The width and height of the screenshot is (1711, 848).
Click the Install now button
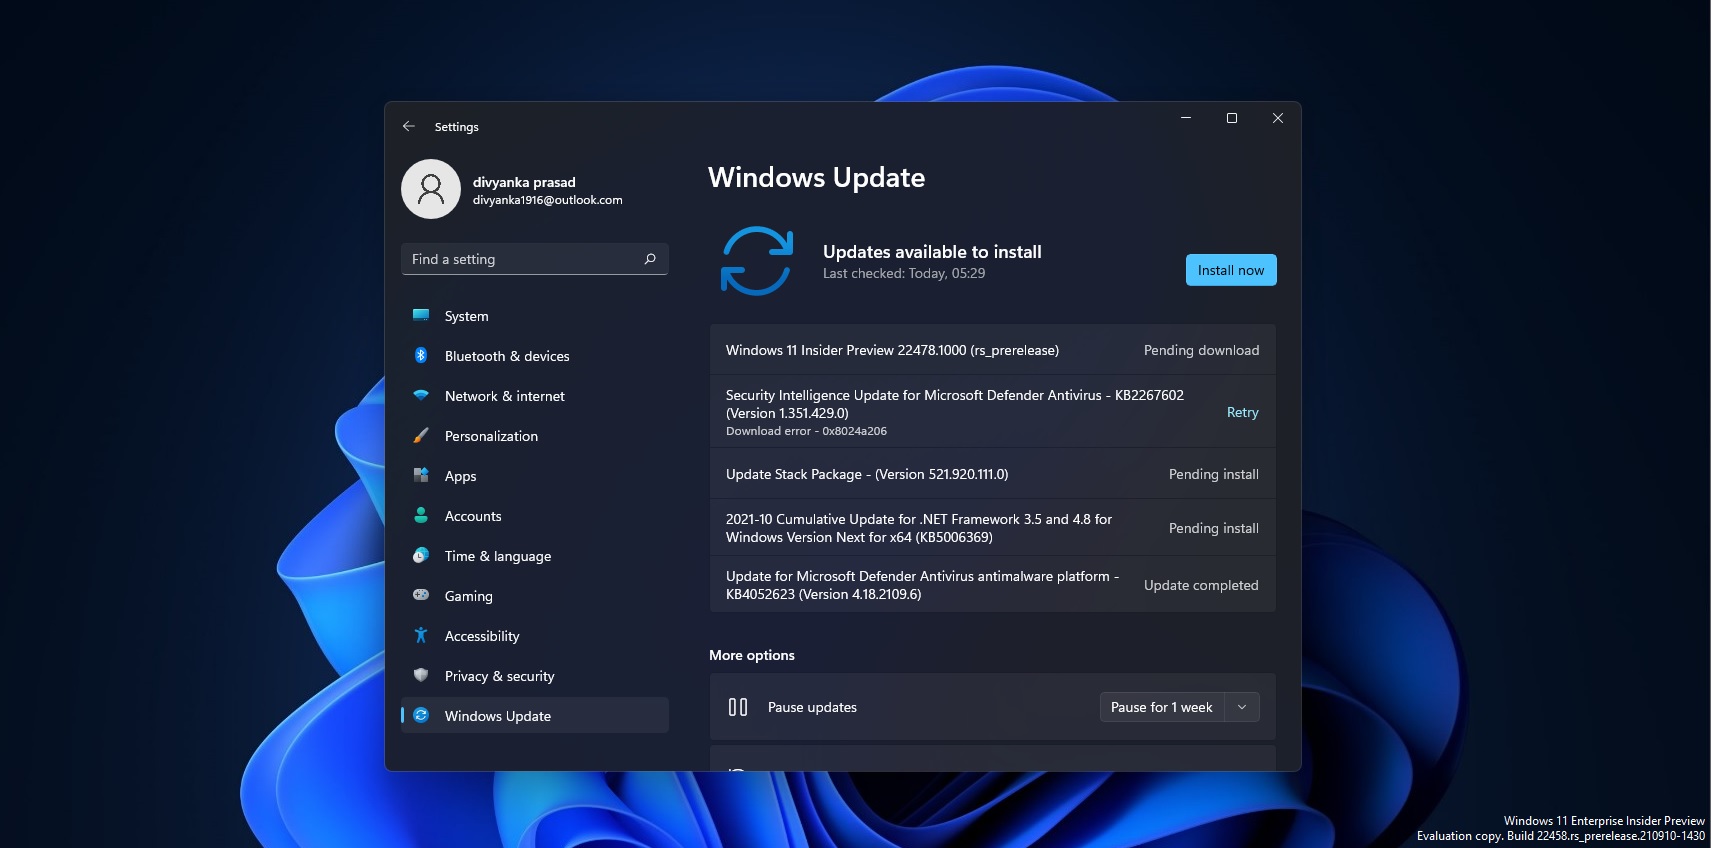point(1231,270)
